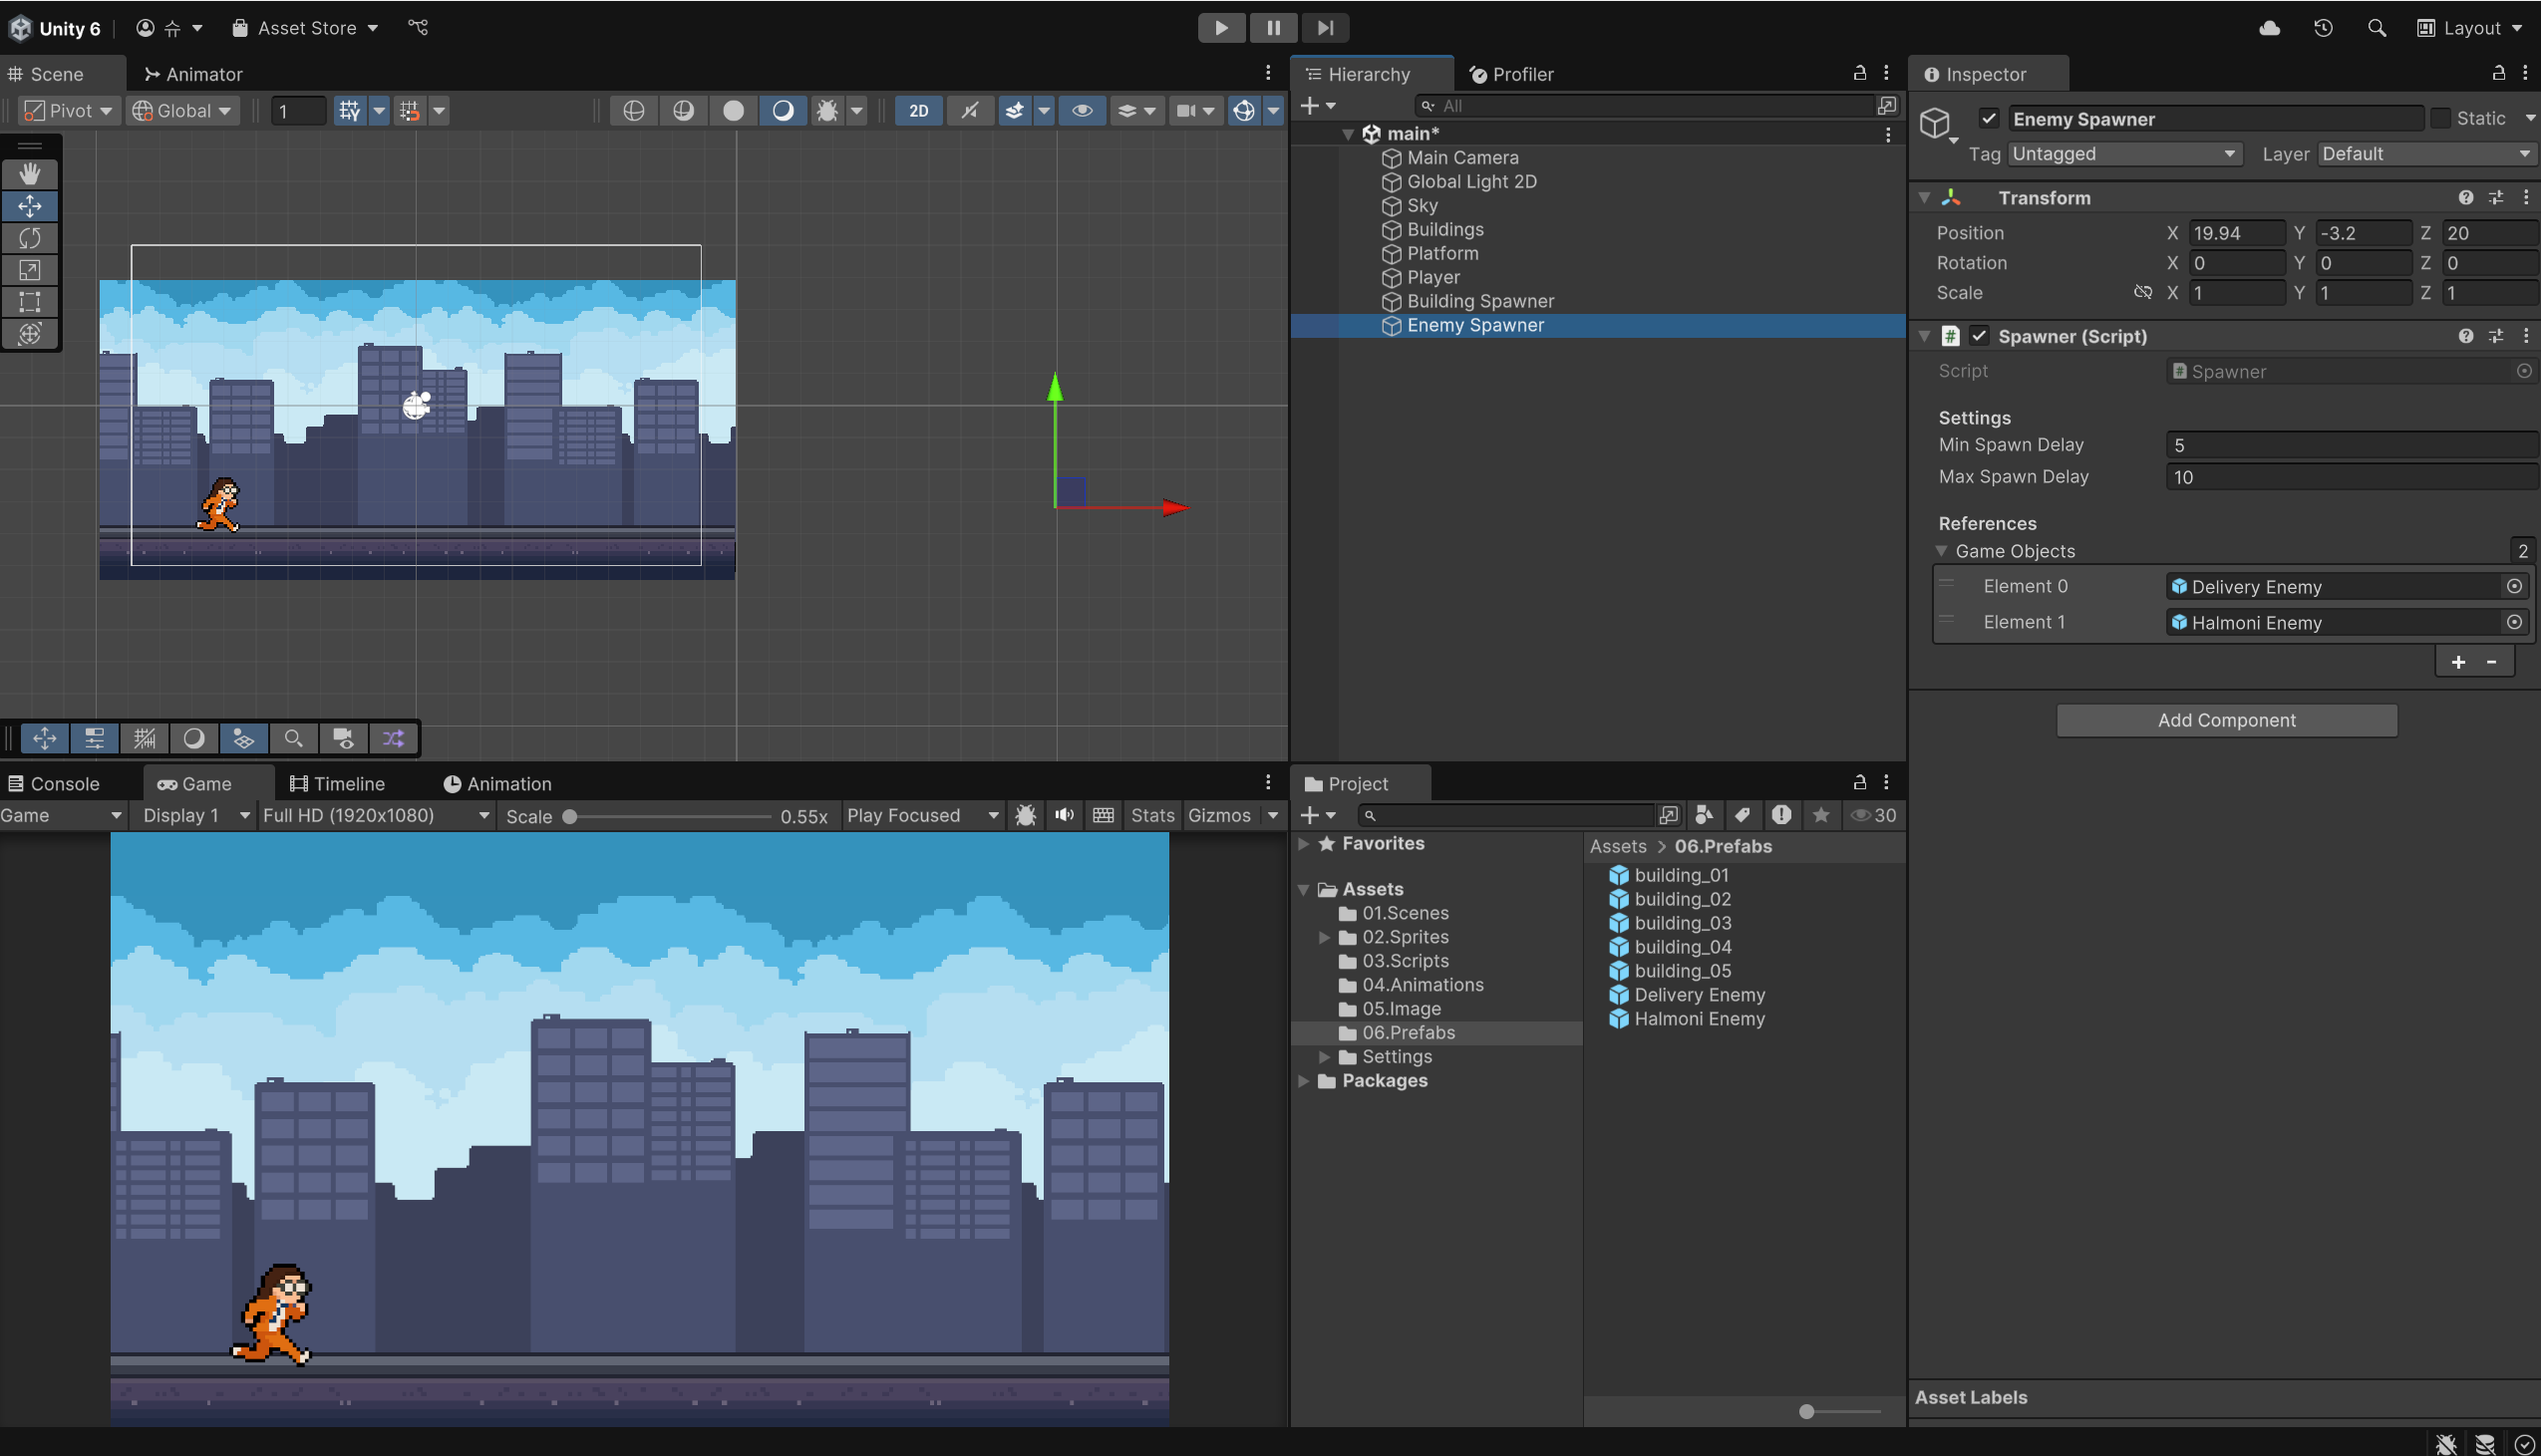Image resolution: width=2541 pixels, height=1456 pixels.
Task: Select the Hand view tool
Action: [x=30, y=174]
